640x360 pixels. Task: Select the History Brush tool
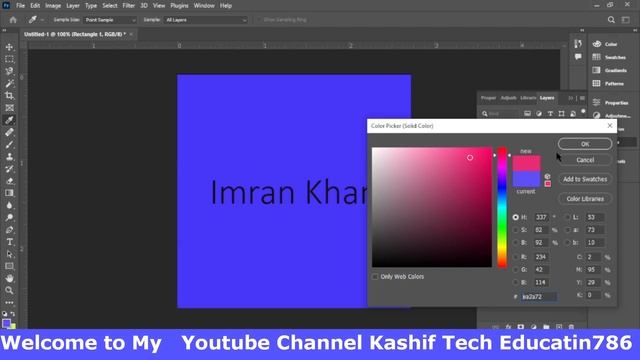(9, 169)
